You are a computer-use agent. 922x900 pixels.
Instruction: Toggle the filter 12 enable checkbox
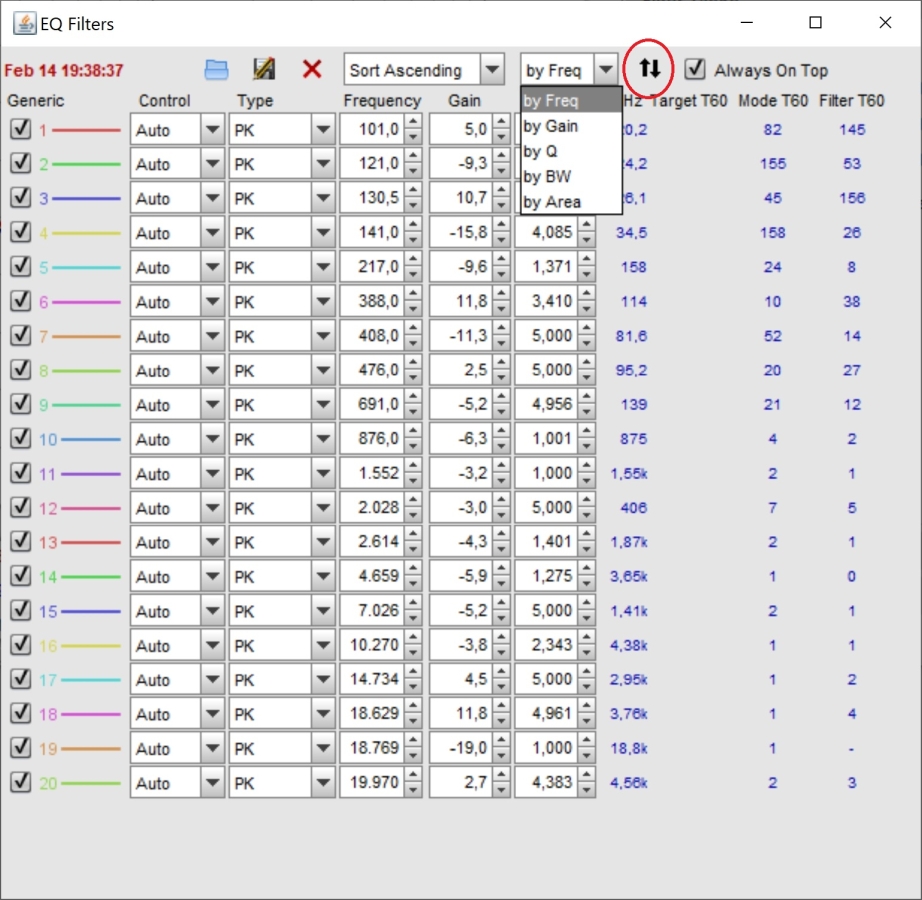[20, 507]
